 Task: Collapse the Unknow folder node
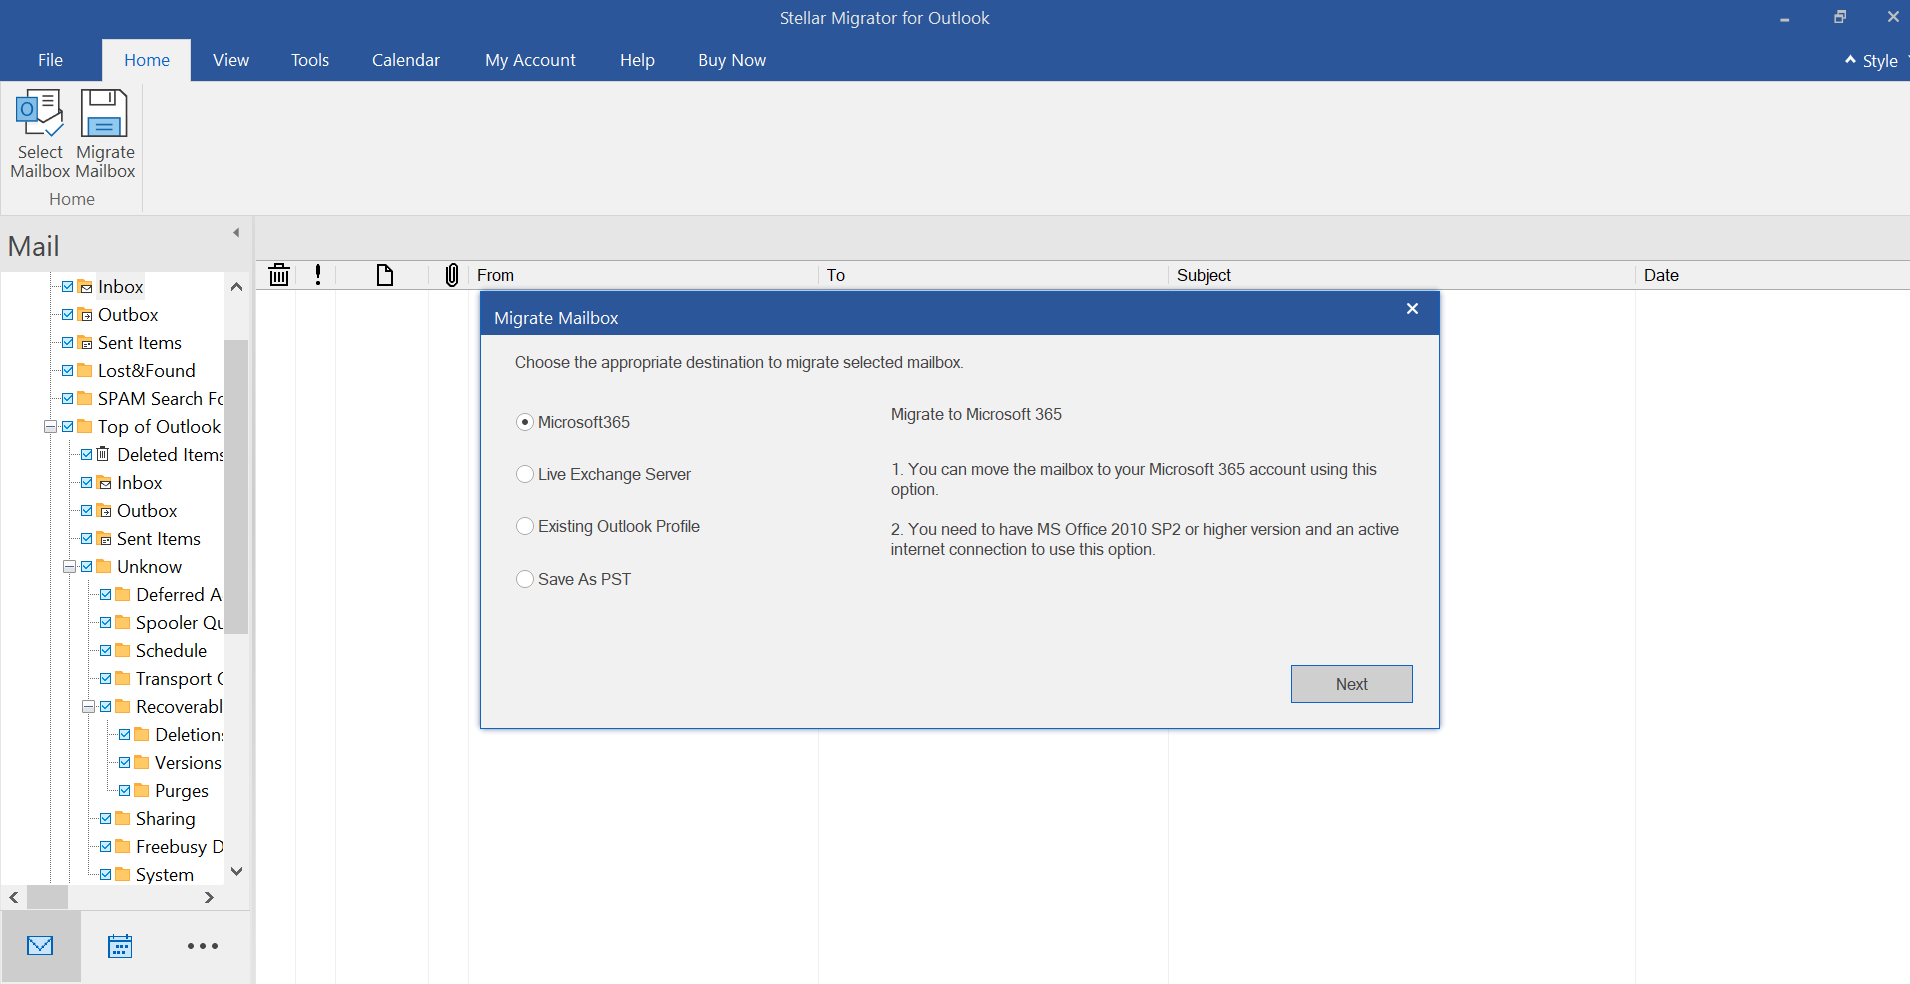pos(69,567)
